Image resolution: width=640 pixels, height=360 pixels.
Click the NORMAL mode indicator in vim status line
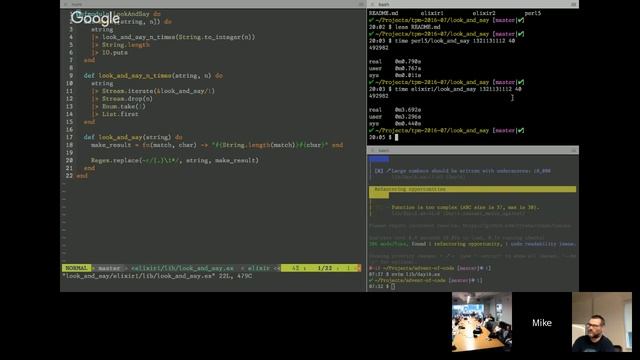[x=76, y=268]
